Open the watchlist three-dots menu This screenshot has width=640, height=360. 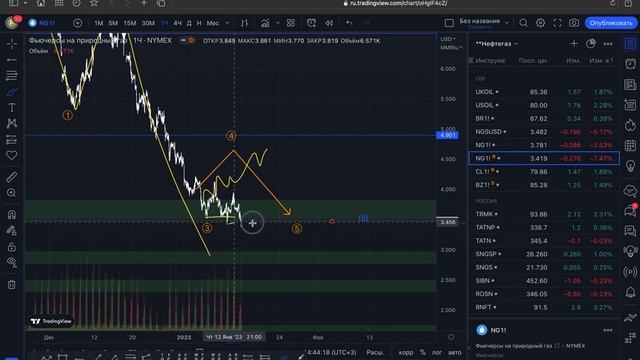tap(608, 44)
